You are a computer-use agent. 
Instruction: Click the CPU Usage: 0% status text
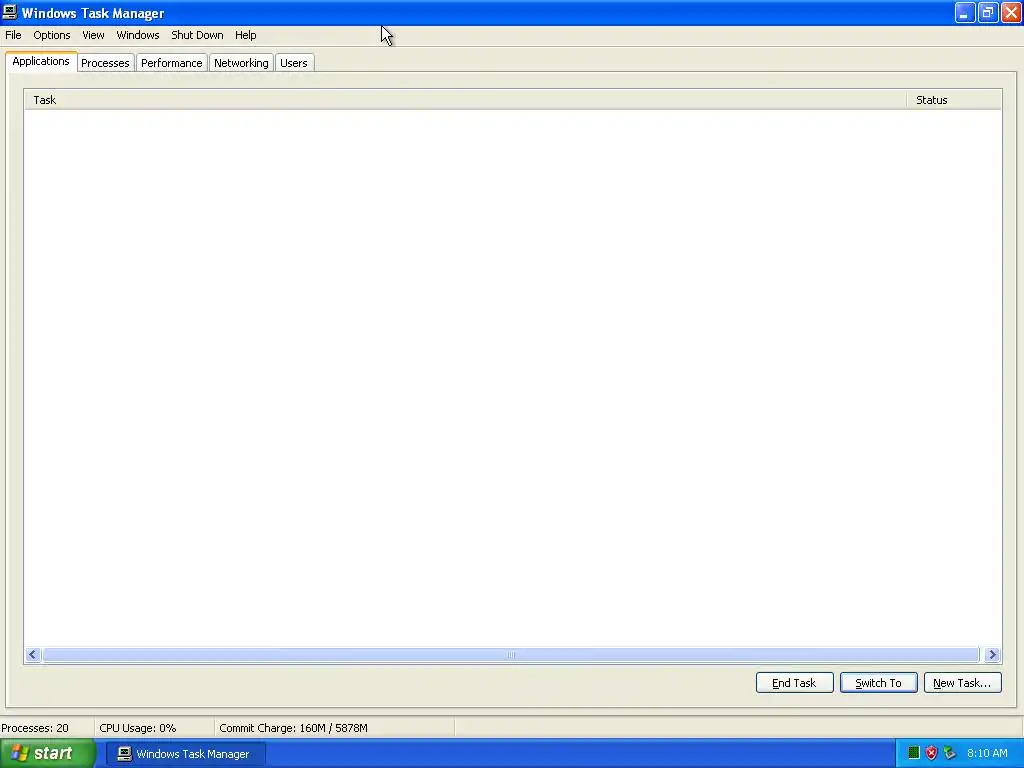point(138,728)
